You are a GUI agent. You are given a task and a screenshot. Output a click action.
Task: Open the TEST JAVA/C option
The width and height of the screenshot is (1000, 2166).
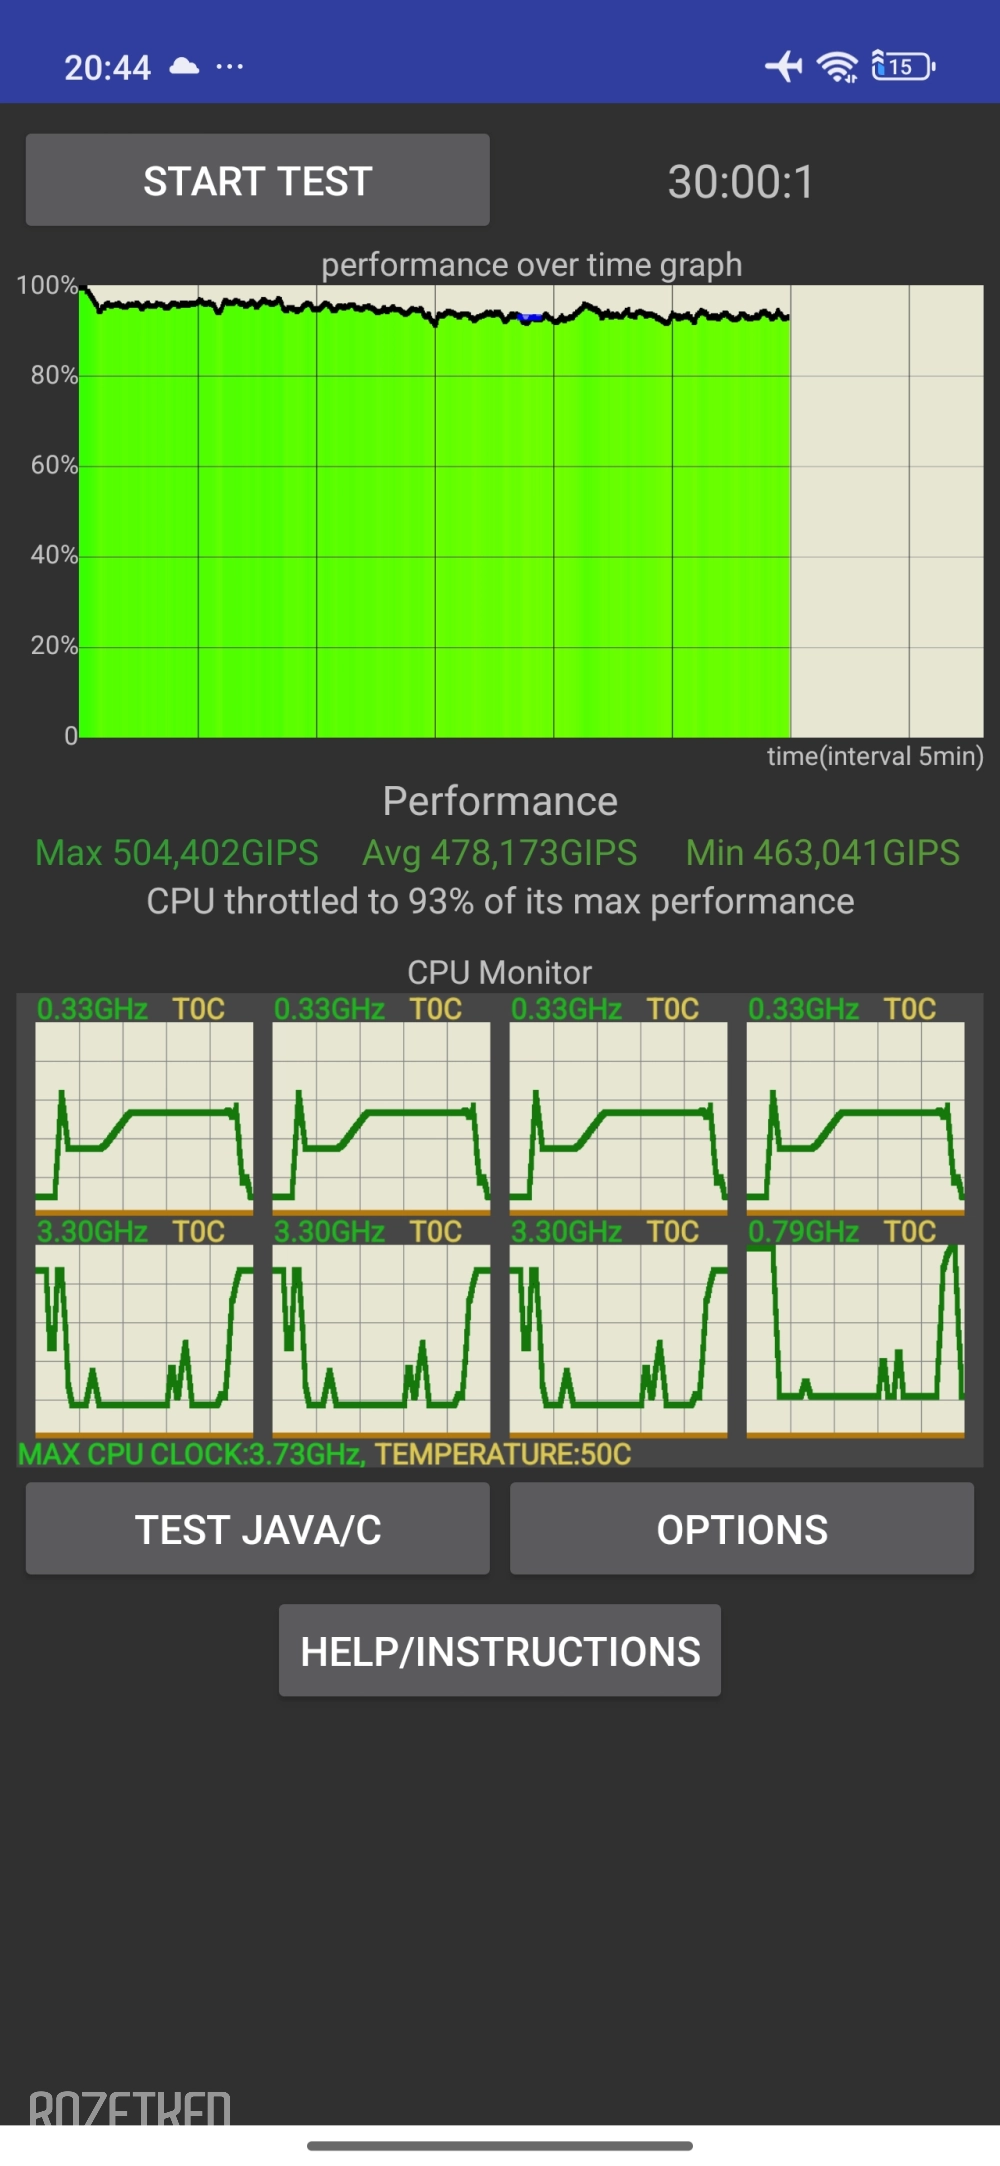point(257,1529)
